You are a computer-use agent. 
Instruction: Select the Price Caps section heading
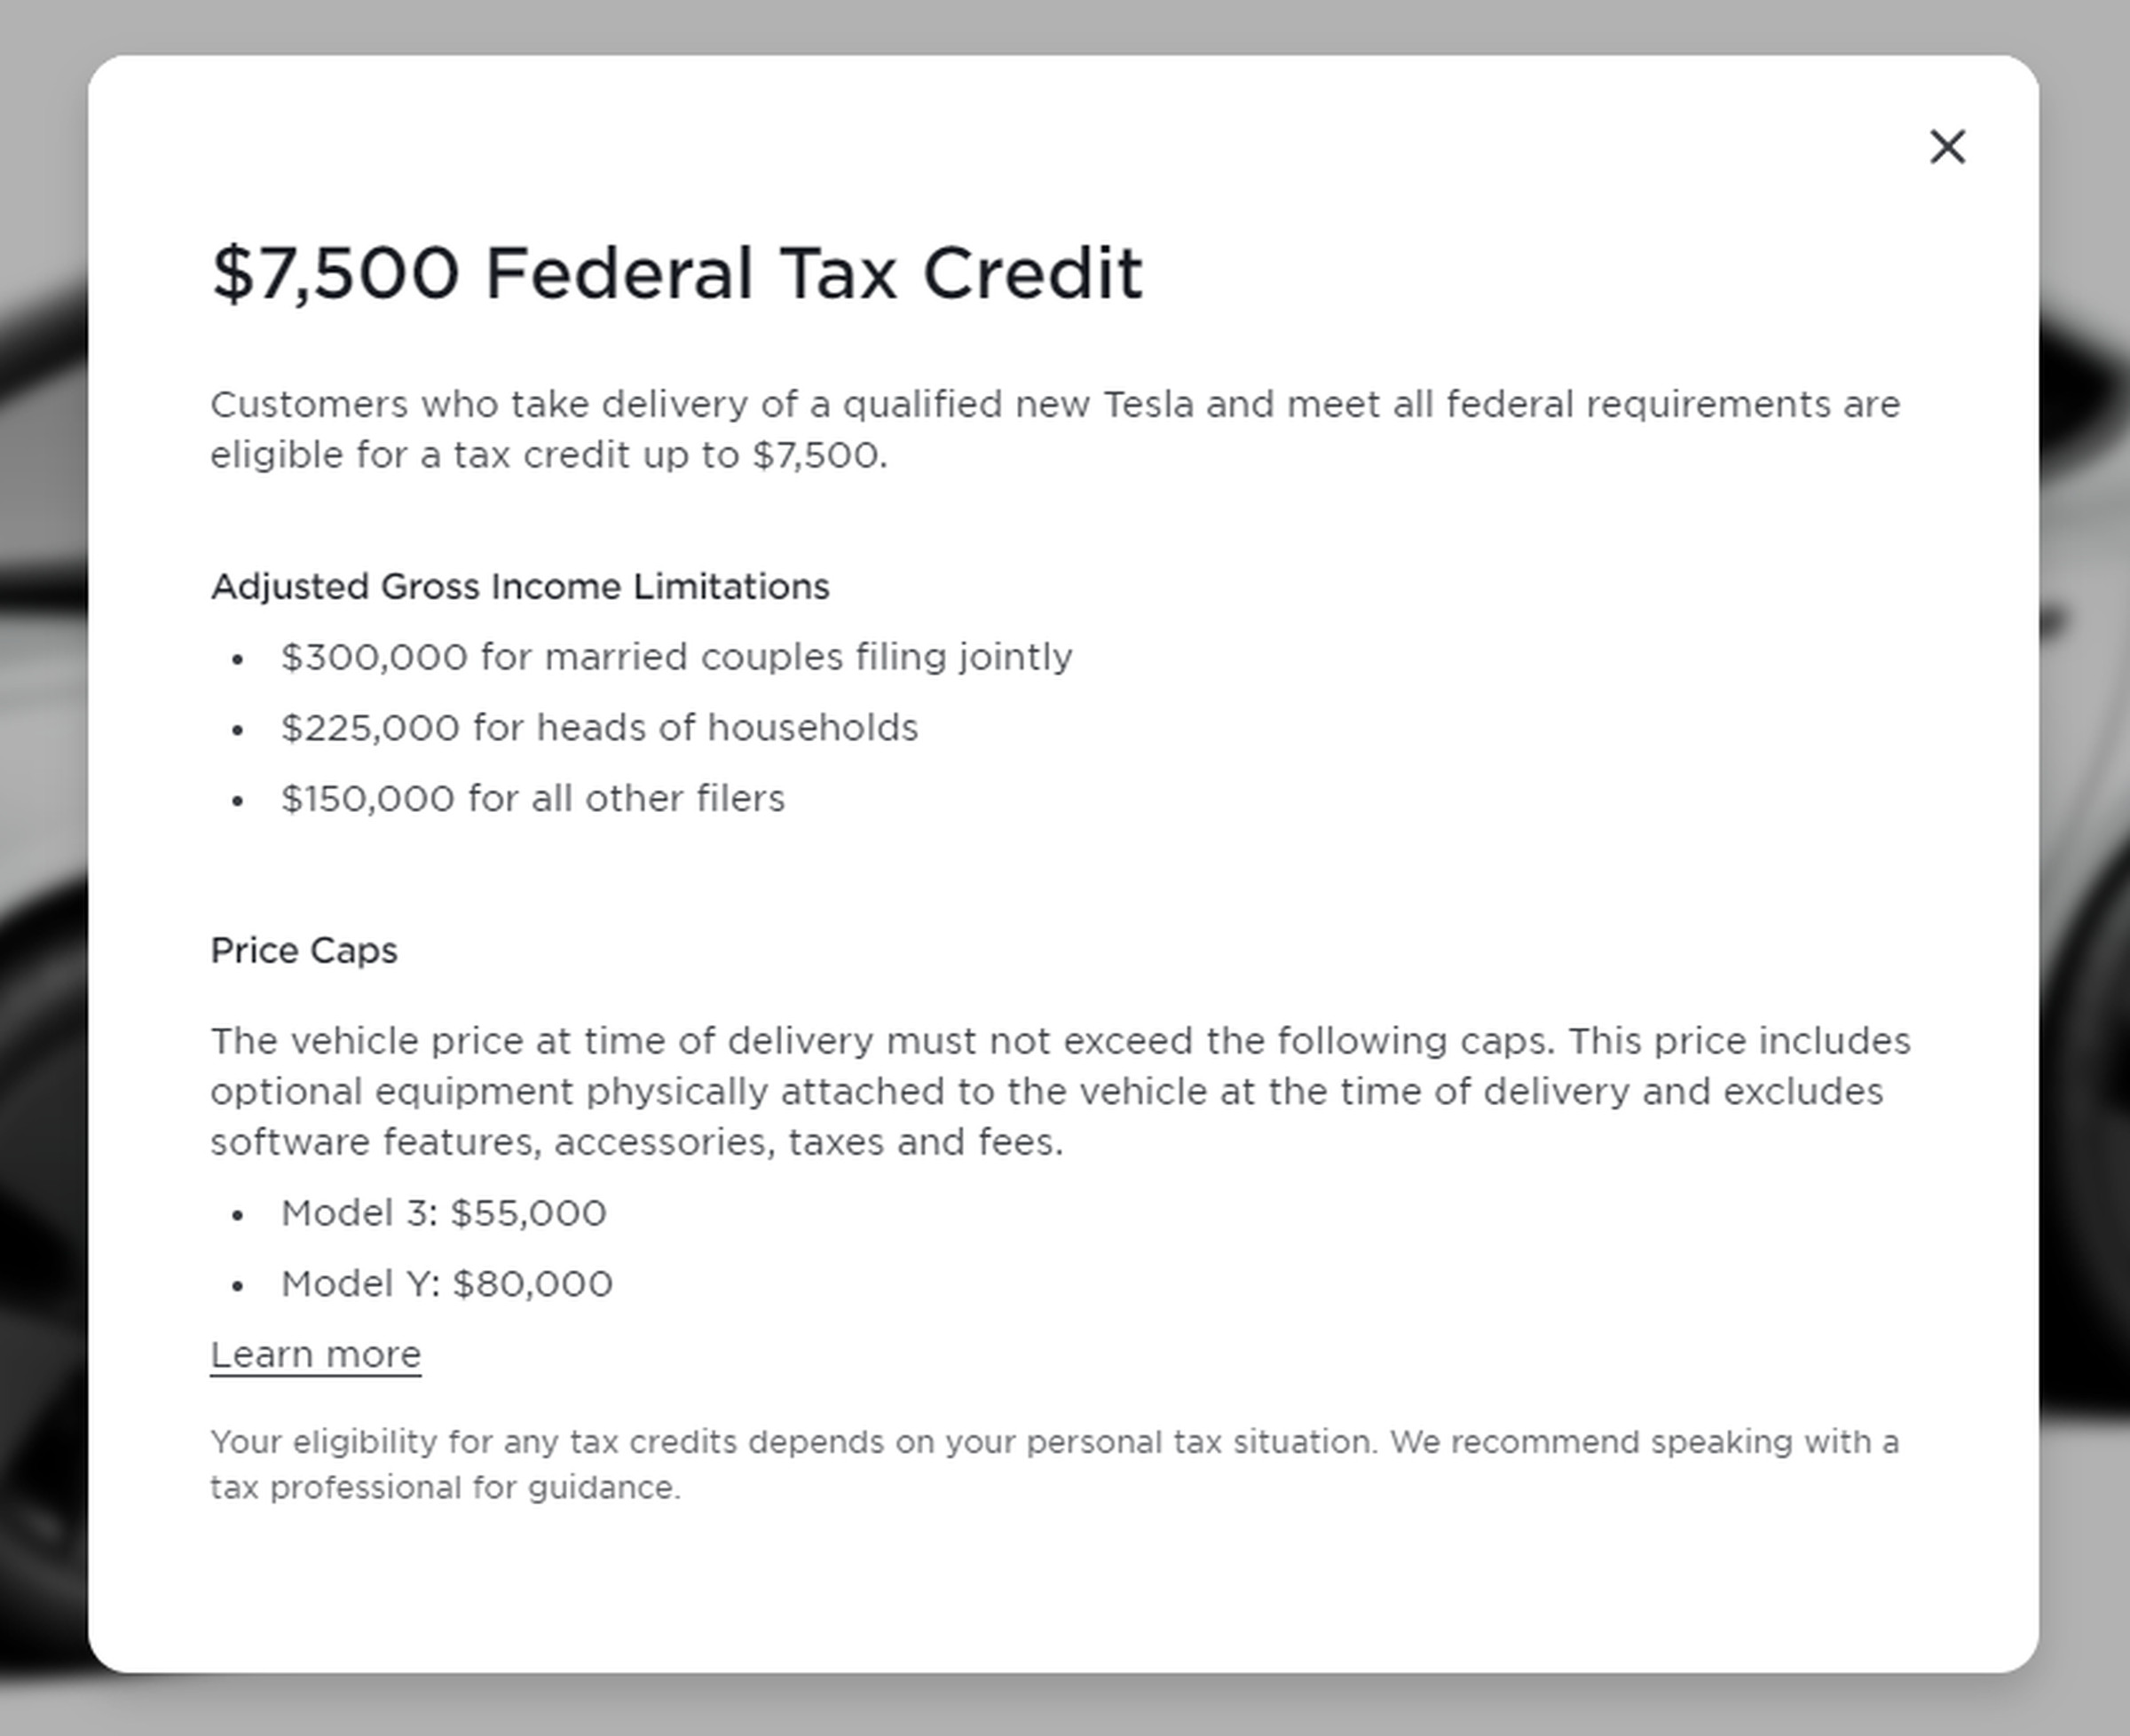click(x=303, y=950)
